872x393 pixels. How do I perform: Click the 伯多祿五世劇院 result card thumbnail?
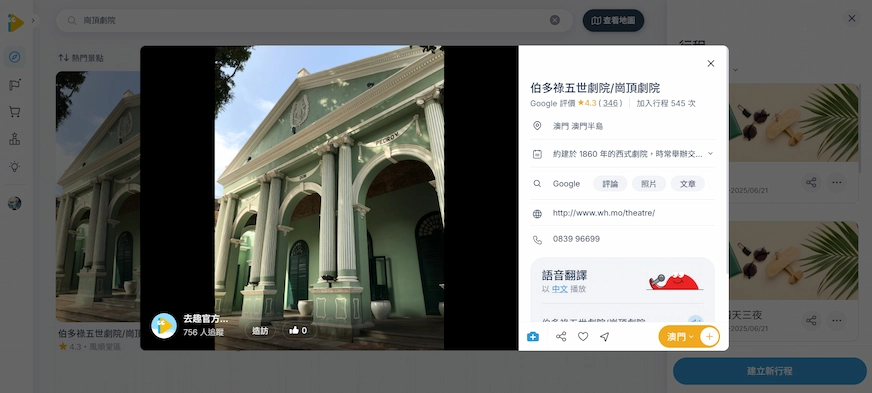tap(98, 196)
